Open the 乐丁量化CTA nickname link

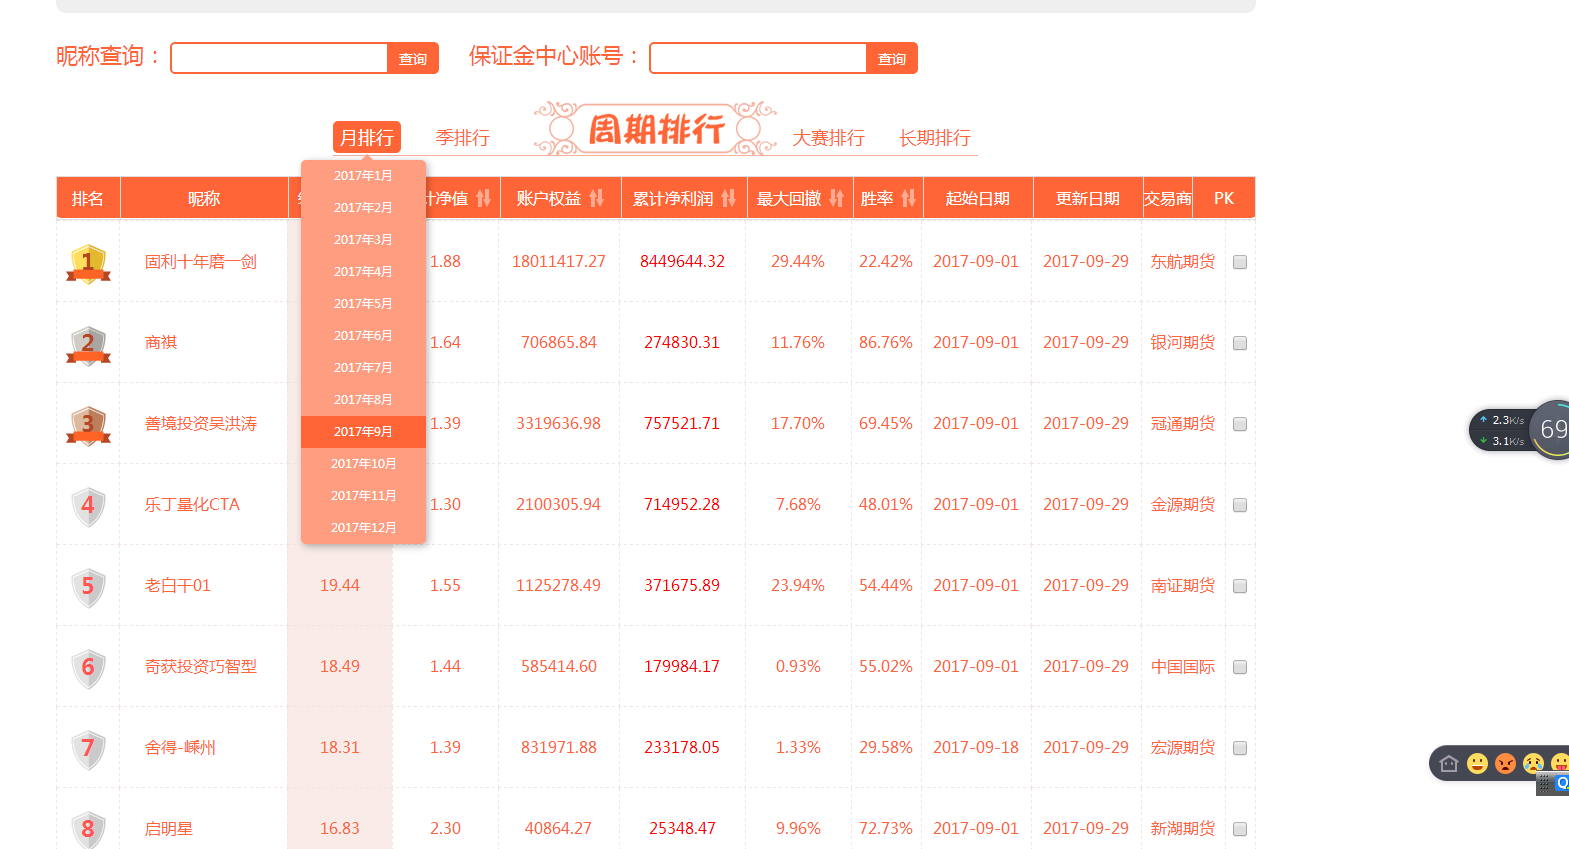[x=192, y=505]
